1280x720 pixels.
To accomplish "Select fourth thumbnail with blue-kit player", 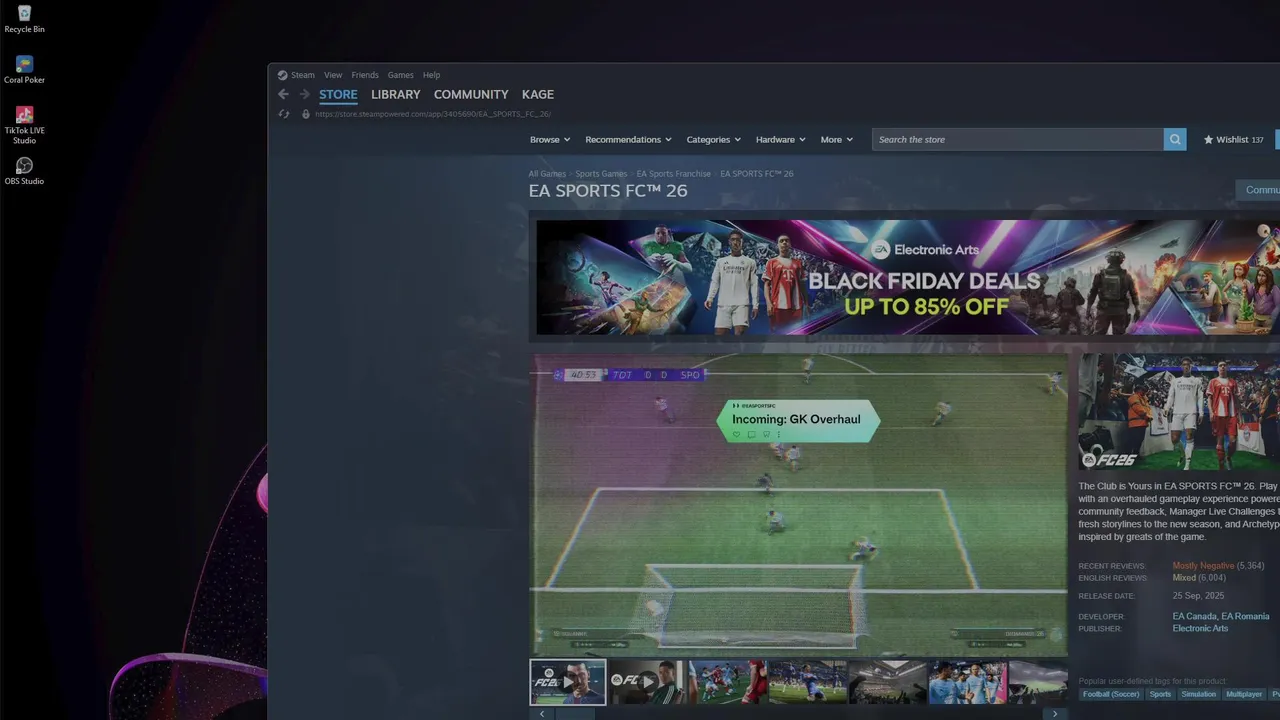I will point(807,682).
